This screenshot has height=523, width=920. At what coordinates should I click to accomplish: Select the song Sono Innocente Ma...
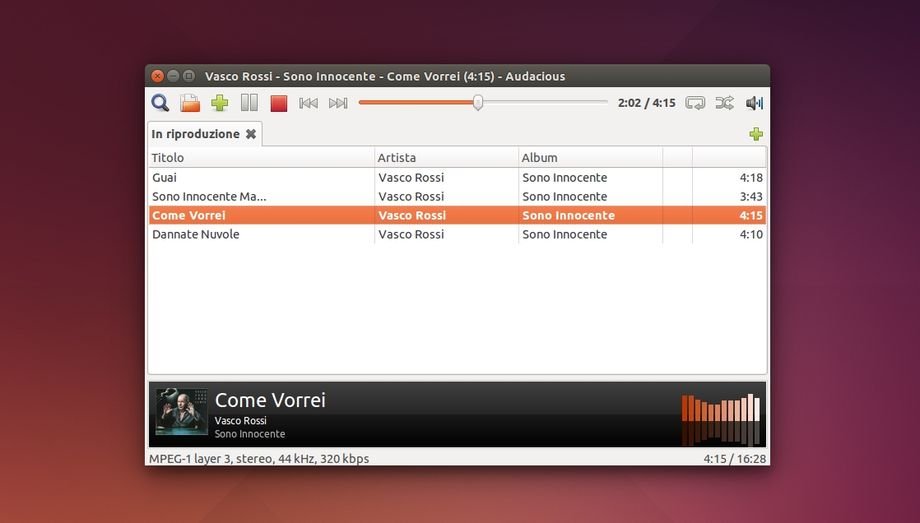[209, 197]
